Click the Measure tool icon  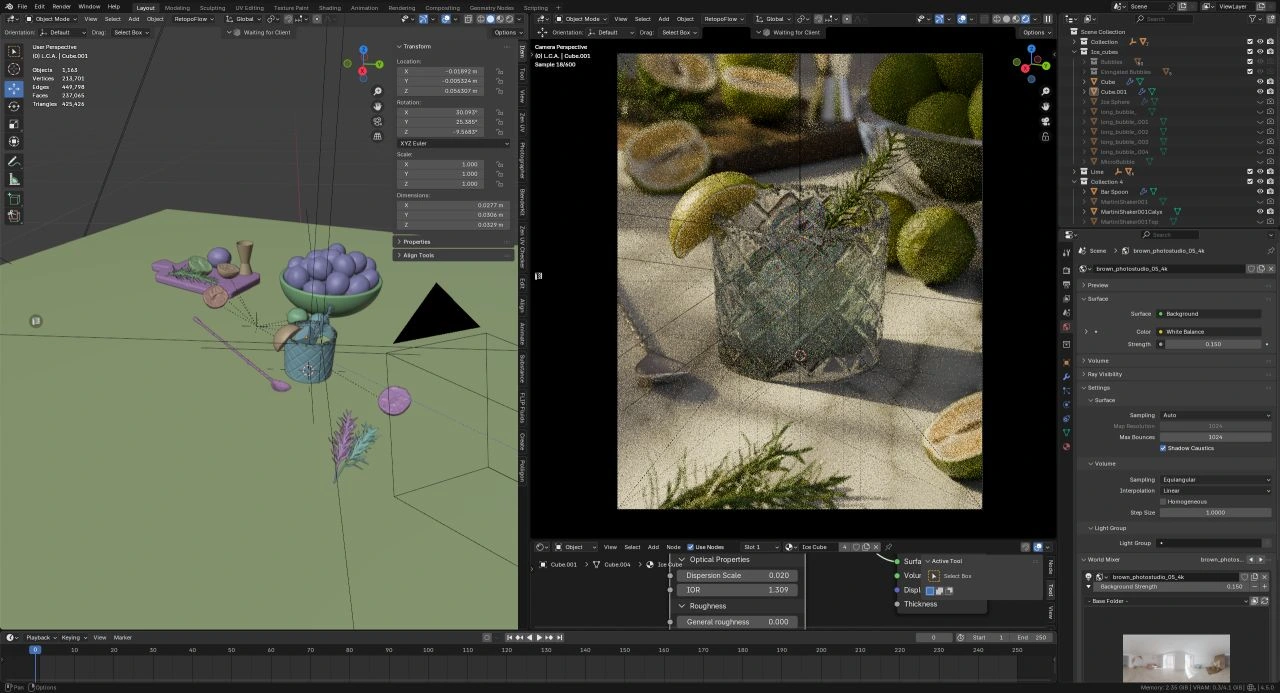14,179
